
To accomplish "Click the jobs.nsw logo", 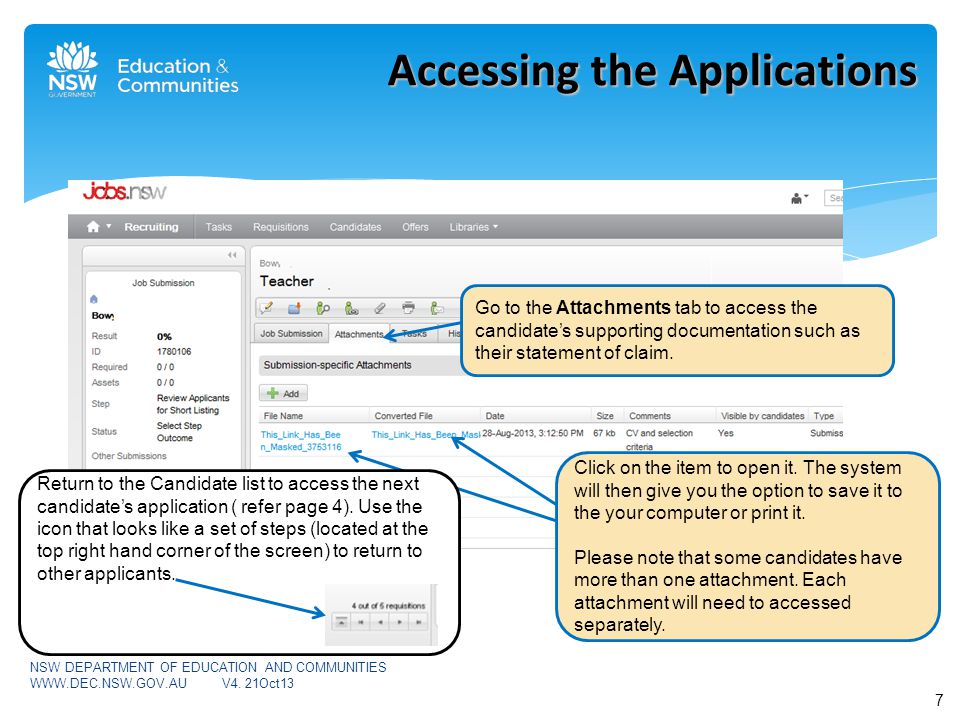I will pos(124,192).
